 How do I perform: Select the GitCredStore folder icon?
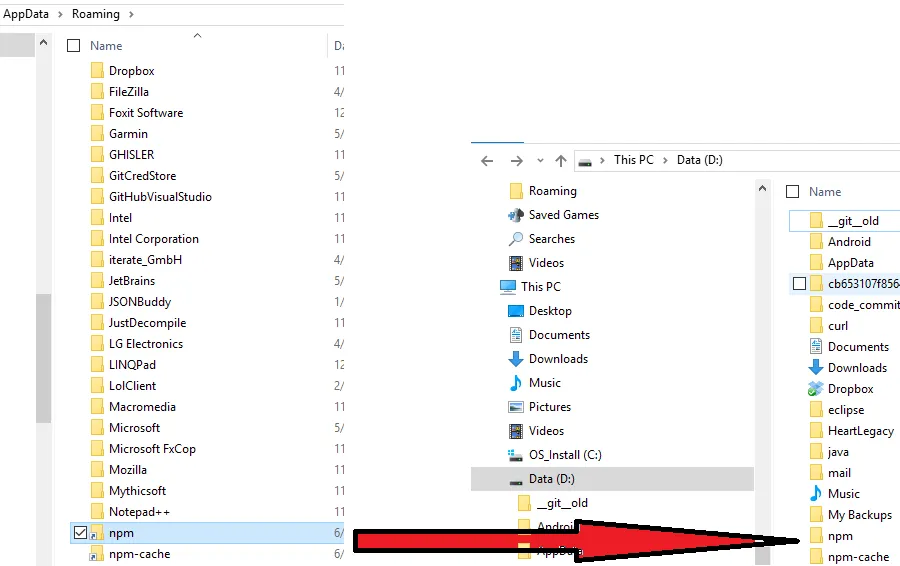click(x=98, y=176)
